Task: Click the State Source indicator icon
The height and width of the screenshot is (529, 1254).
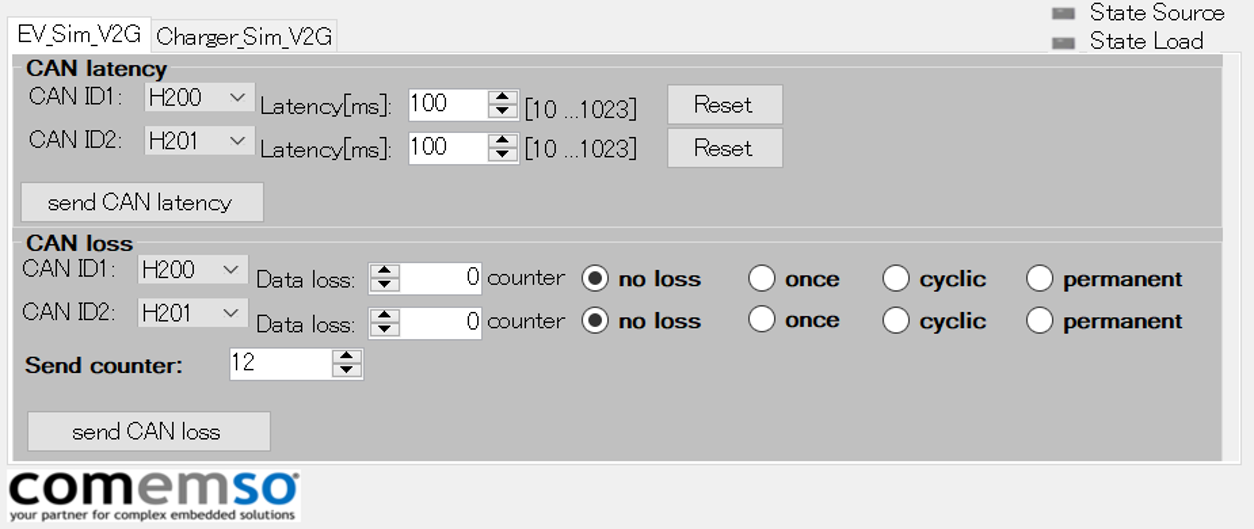Action: pos(1063,13)
